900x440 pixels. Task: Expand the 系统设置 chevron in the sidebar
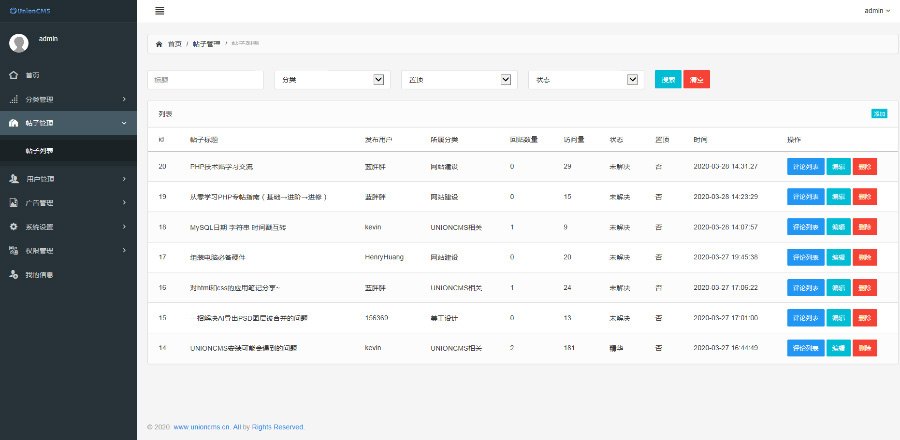coord(124,227)
